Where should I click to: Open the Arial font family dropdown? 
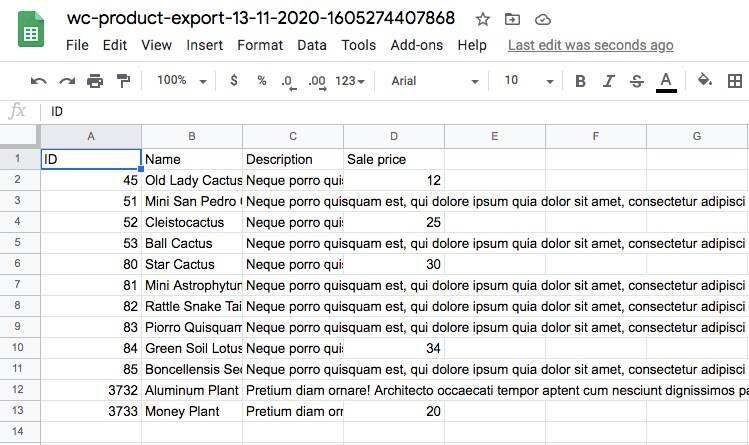click(x=434, y=81)
